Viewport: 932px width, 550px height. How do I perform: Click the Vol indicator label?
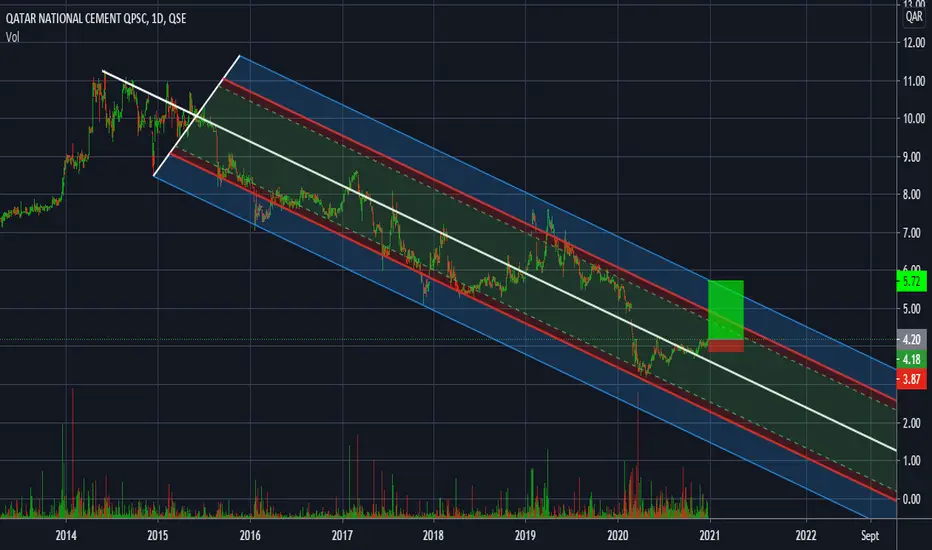(x=12, y=37)
